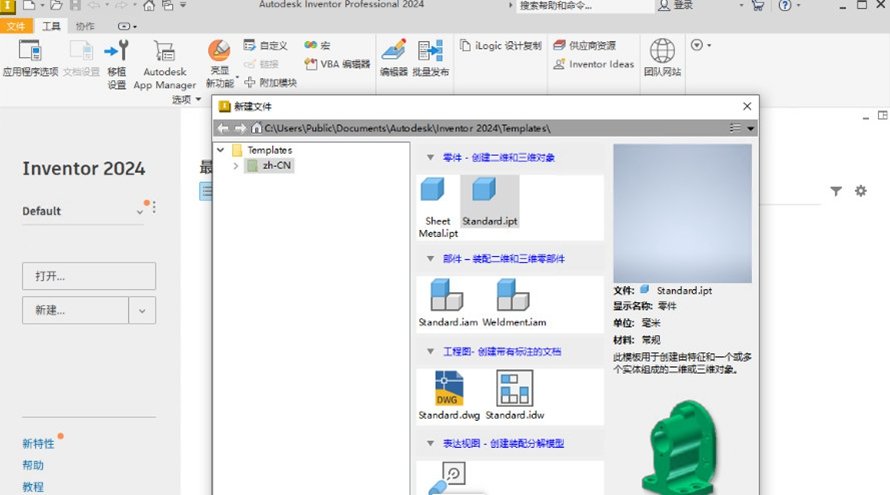
Task: Go forward in template folder navigation
Action: pos(240,128)
